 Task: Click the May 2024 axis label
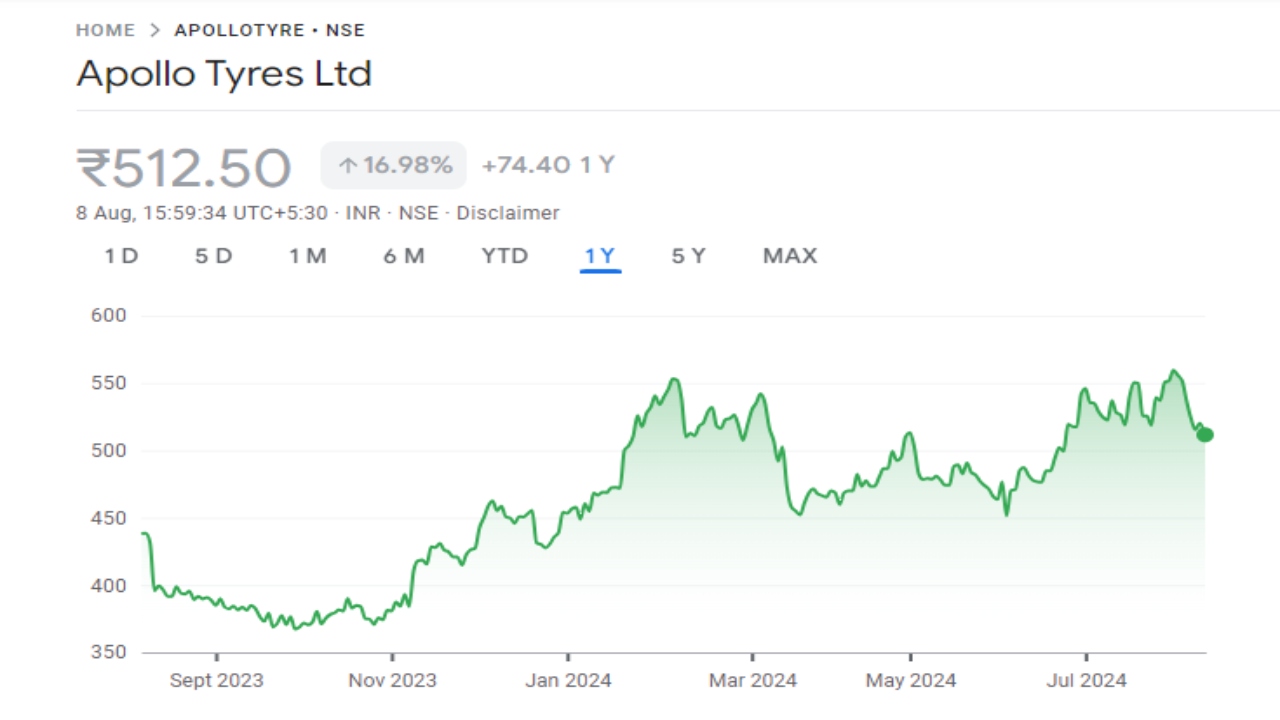[911, 681]
